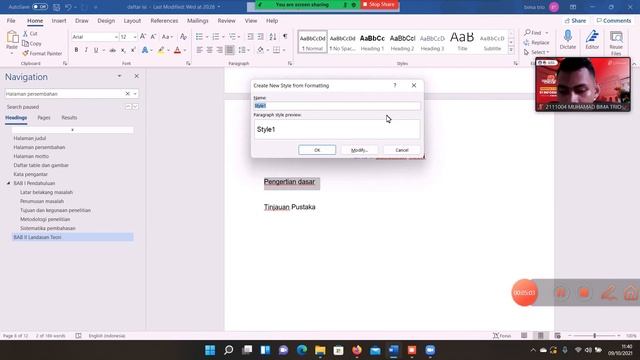Switch to Layout ribbon tab
640x360 pixels.
point(132,20)
